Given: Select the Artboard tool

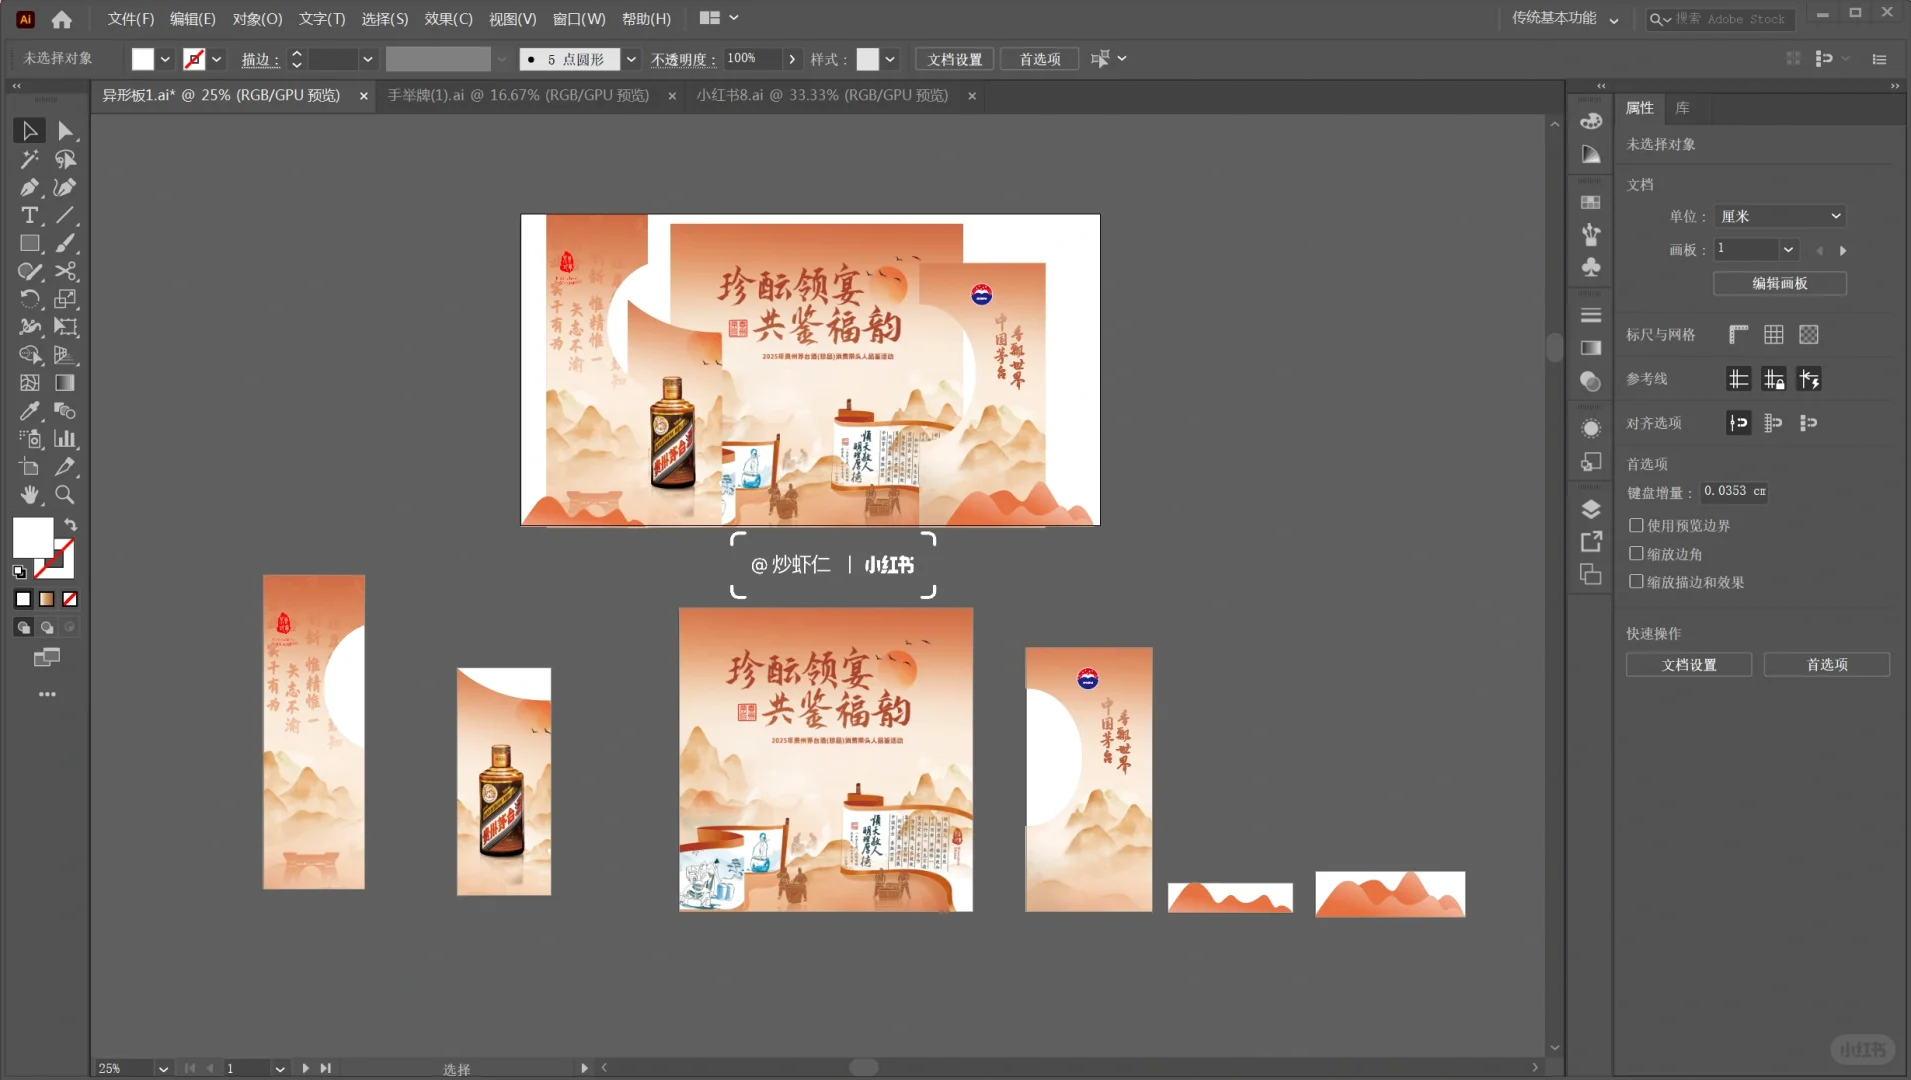Looking at the screenshot, I should 29,467.
